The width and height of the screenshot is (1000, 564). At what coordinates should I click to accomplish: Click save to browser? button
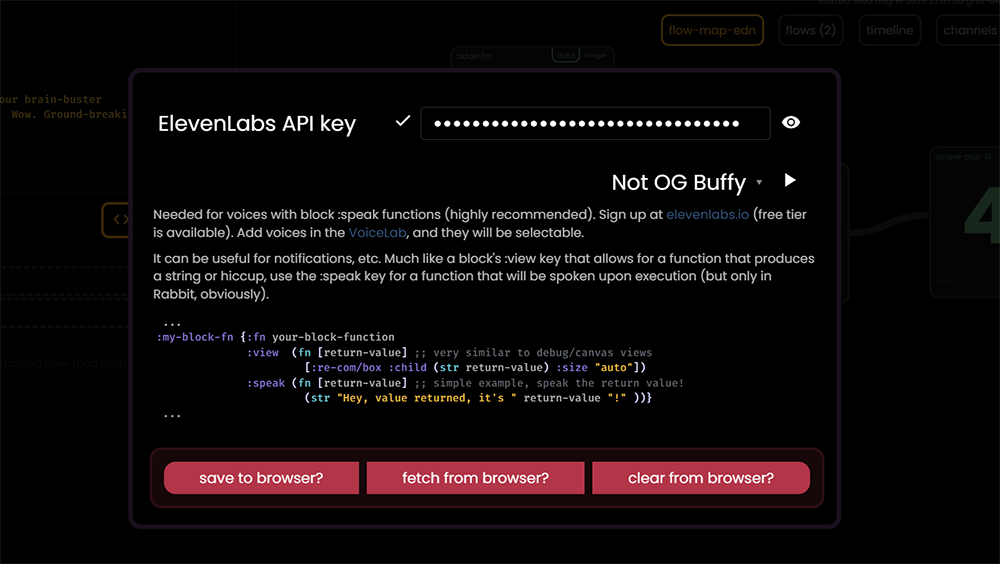(x=261, y=478)
